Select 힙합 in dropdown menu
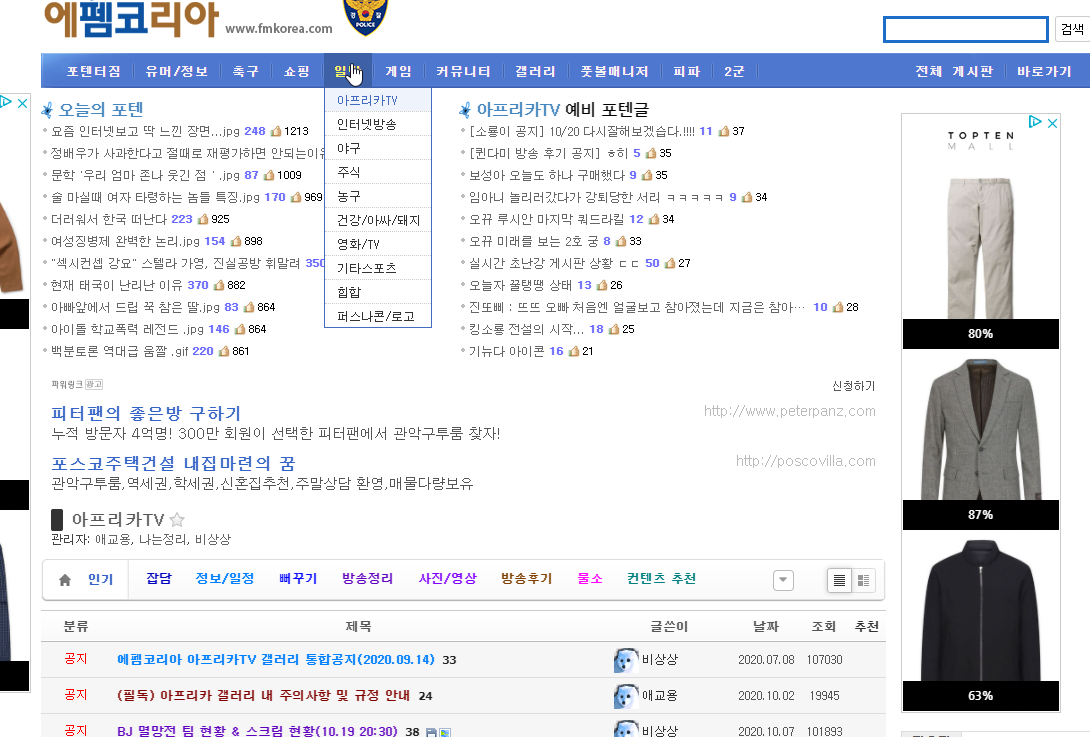This screenshot has width=1090, height=737. [x=377, y=292]
